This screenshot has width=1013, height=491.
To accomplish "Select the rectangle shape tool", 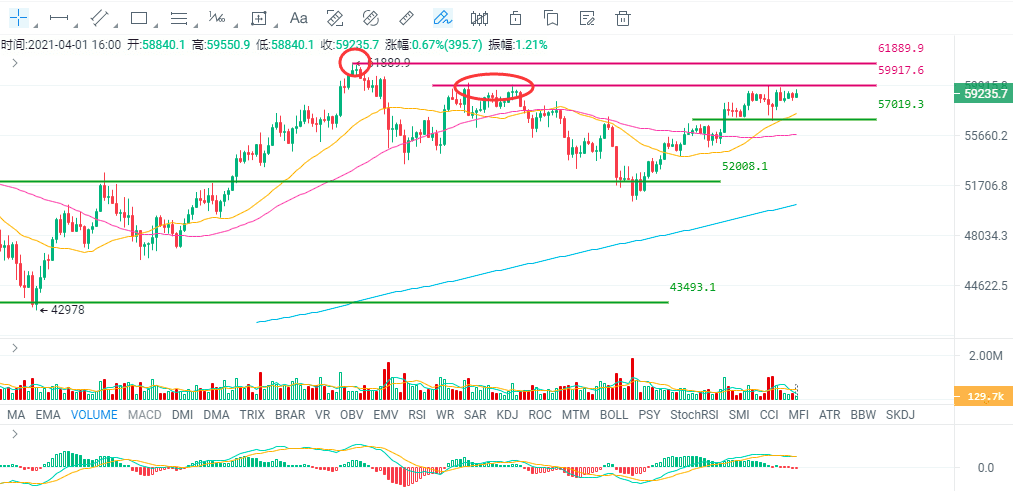I will coord(139,18).
